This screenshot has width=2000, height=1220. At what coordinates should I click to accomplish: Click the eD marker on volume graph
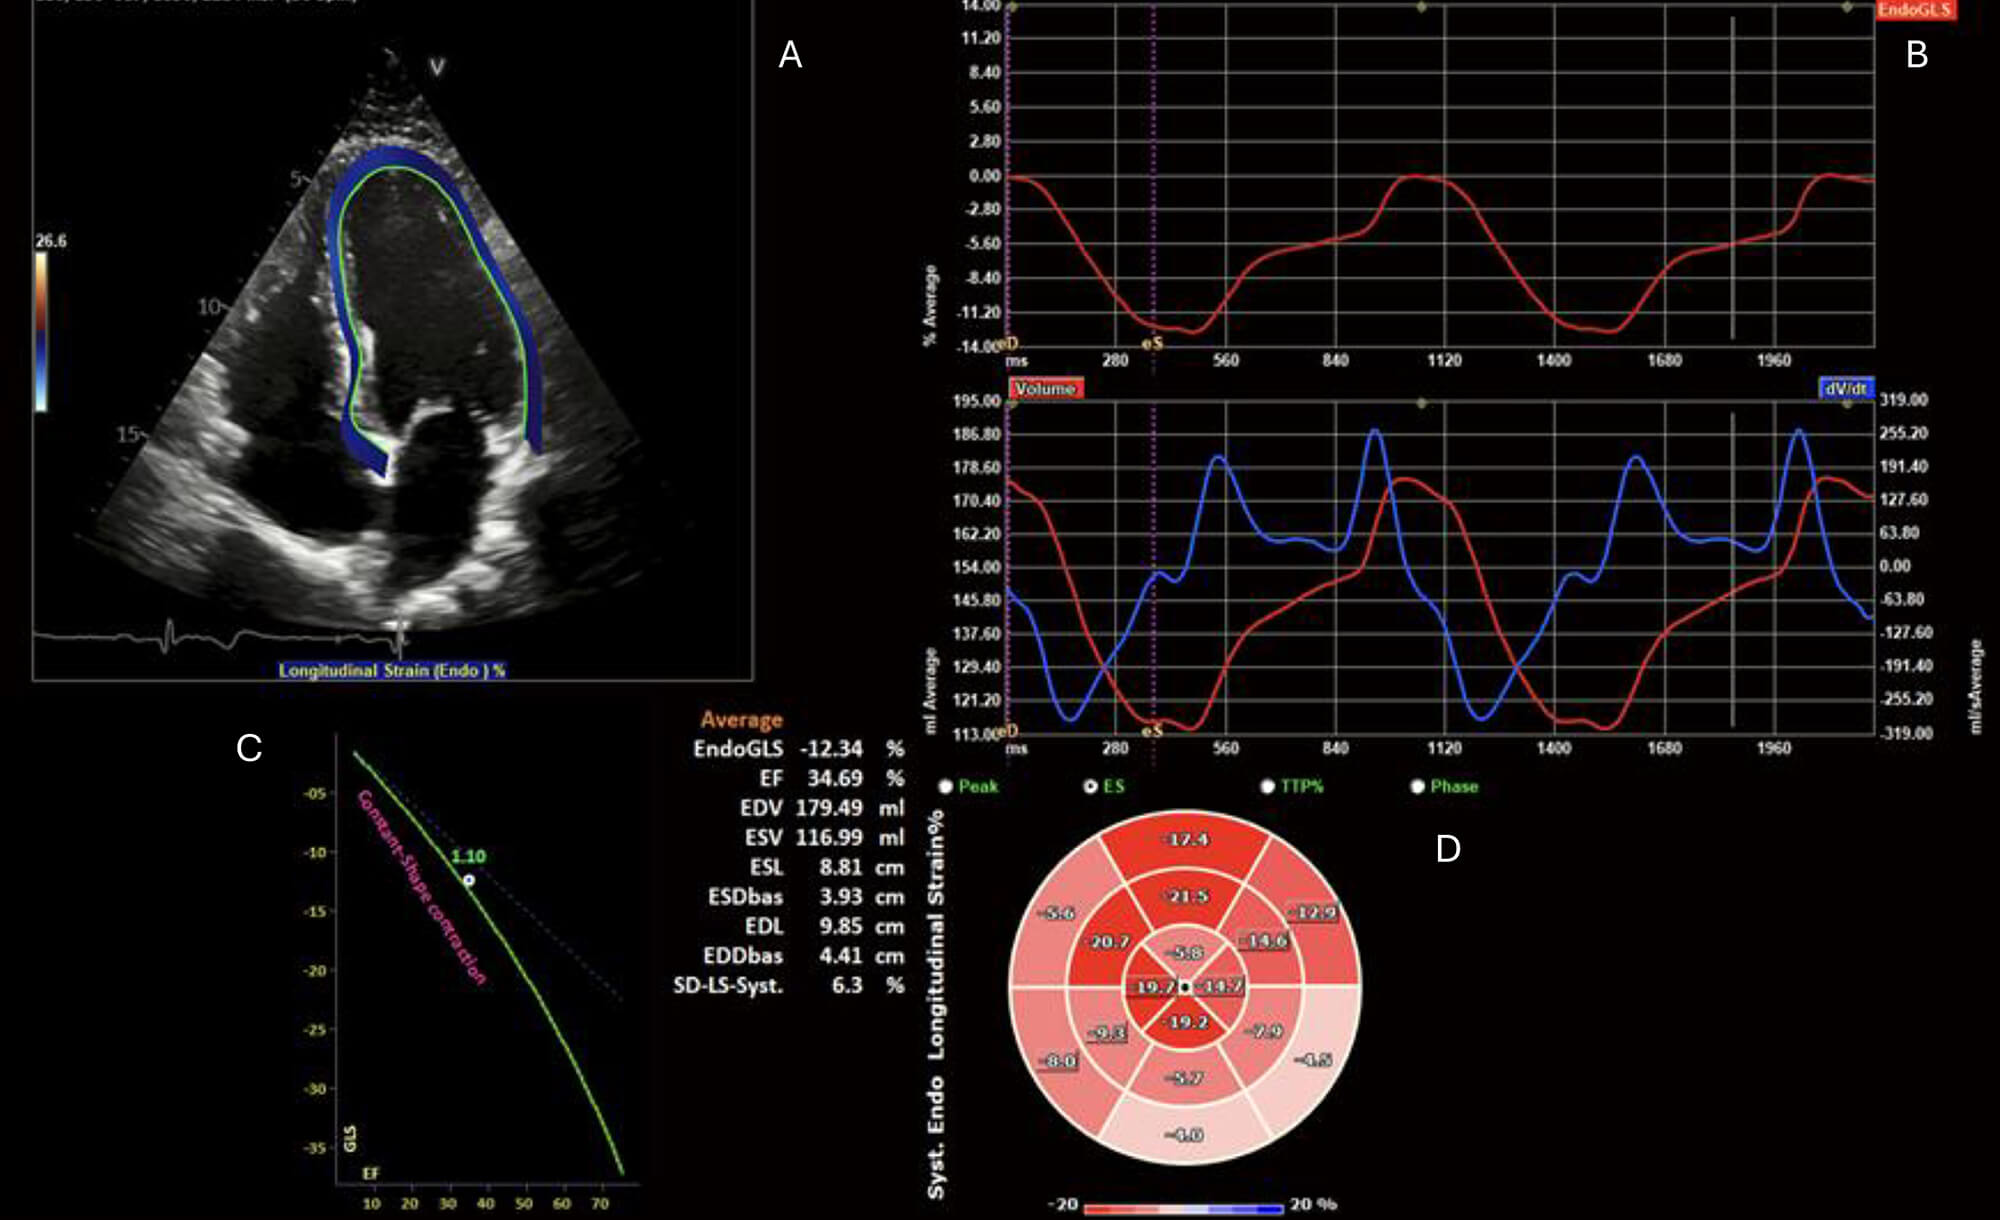click(x=1008, y=731)
